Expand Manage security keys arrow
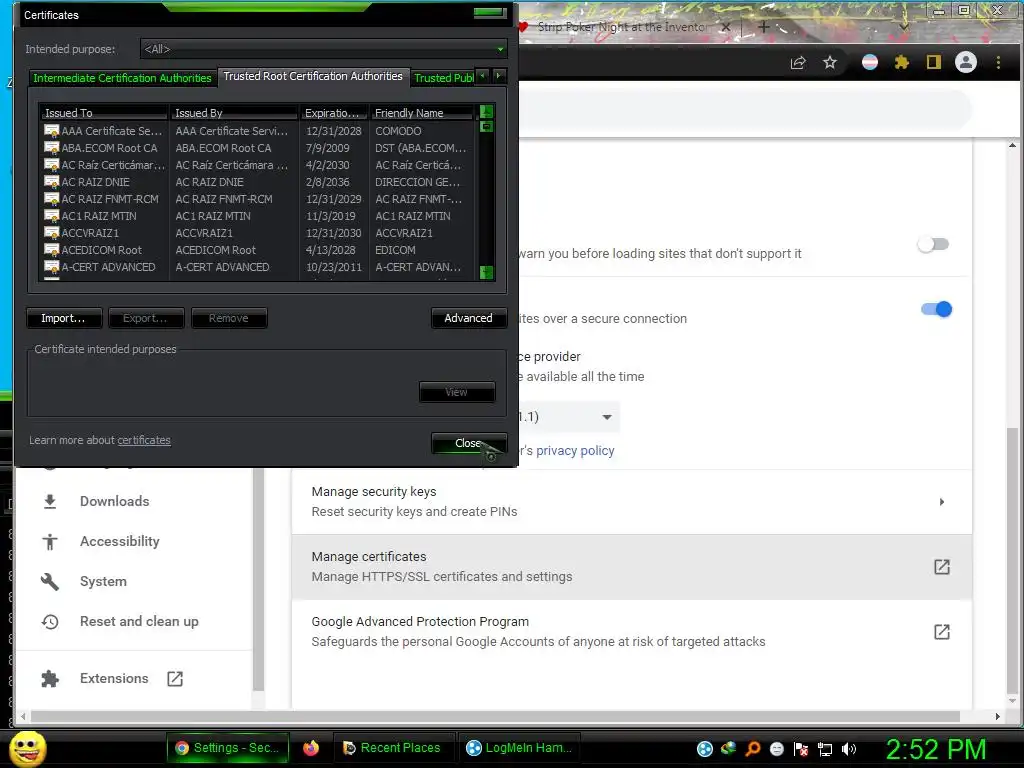 tap(942, 502)
